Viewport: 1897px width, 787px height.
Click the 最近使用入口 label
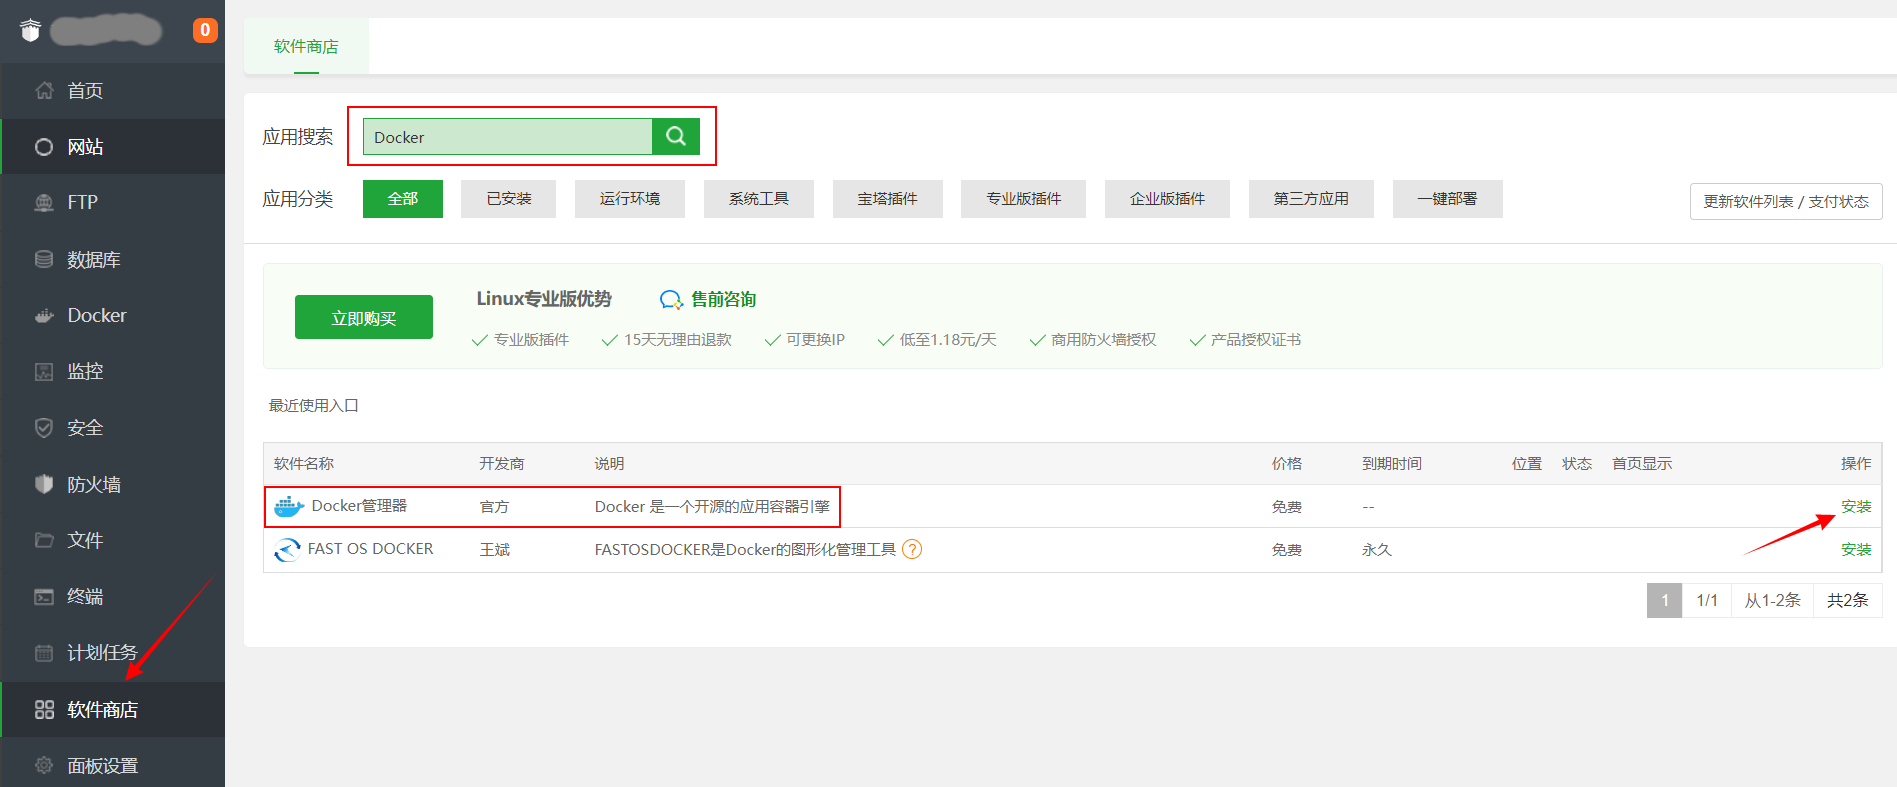pos(313,406)
